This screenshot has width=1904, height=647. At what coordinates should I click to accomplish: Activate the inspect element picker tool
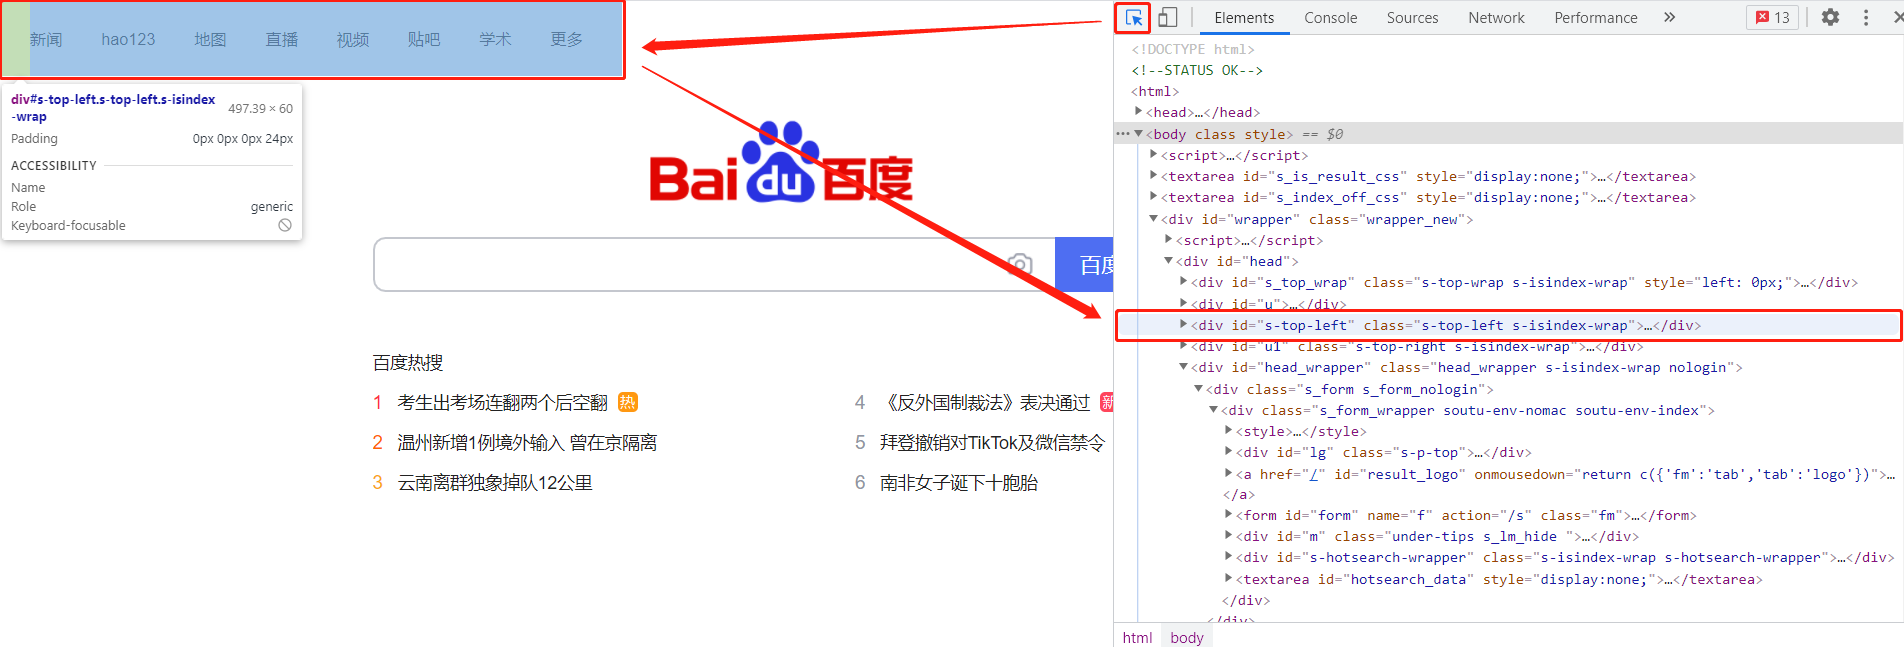tap(1133, 17)
